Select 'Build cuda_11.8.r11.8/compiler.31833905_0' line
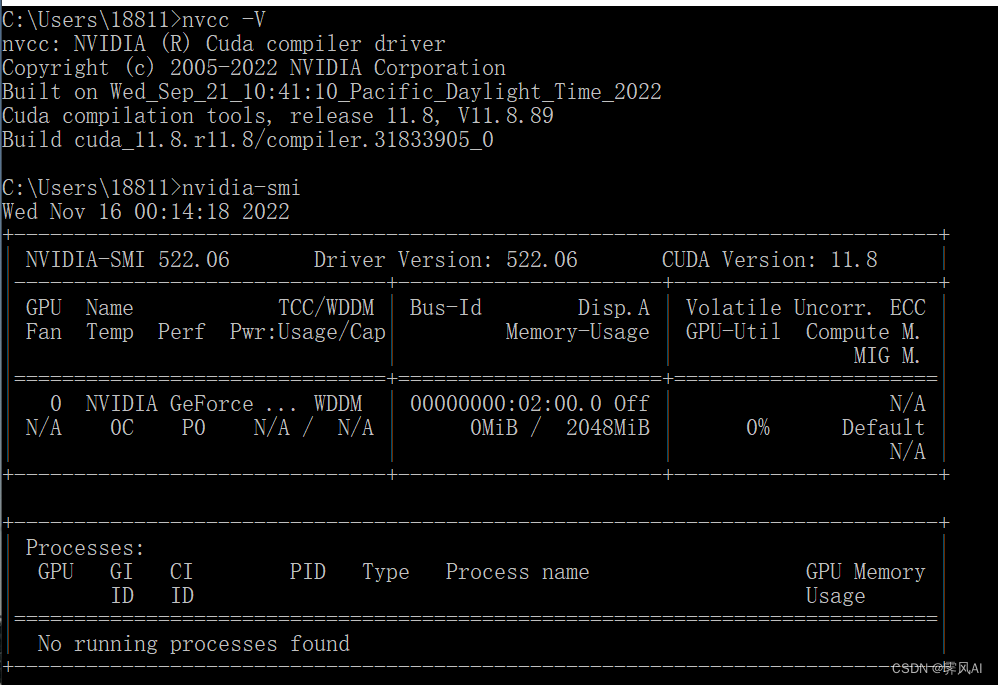 pyautogui.click(x=248, y=140)
